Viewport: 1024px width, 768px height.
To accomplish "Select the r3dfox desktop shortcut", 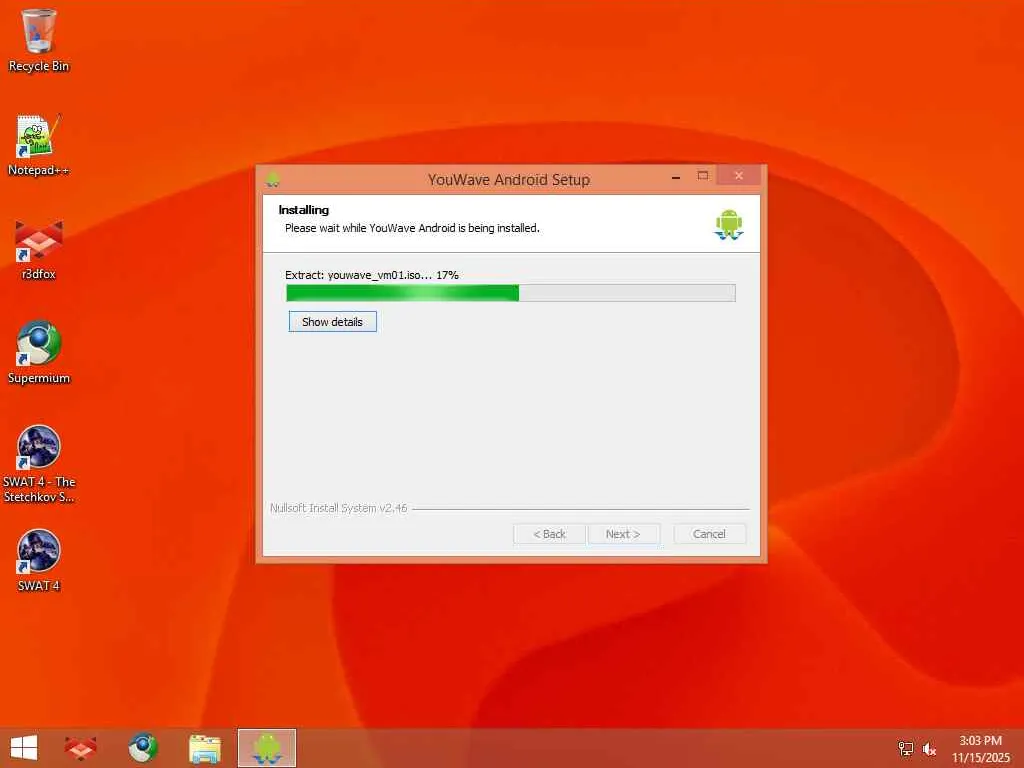I will coord(39,249).
